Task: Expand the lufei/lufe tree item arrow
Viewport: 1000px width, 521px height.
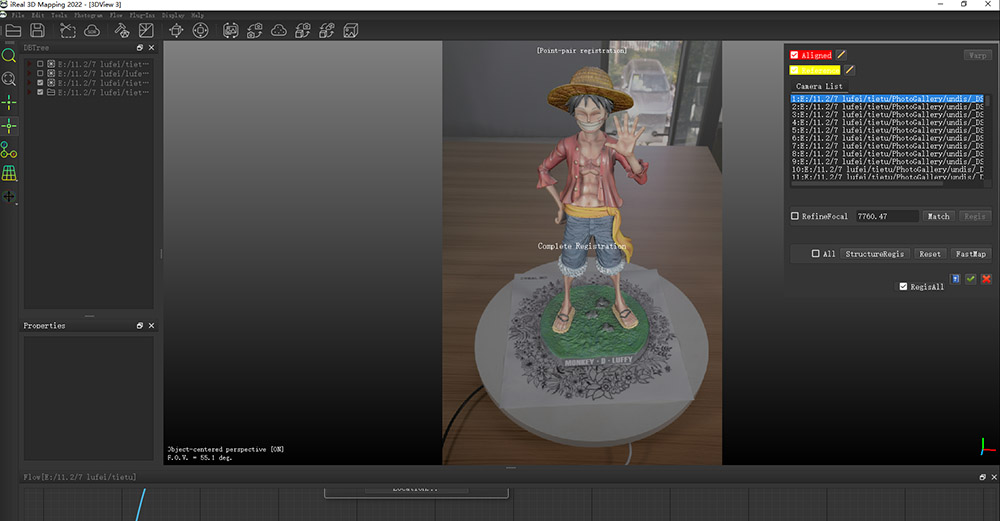Action: click(29, 73)
